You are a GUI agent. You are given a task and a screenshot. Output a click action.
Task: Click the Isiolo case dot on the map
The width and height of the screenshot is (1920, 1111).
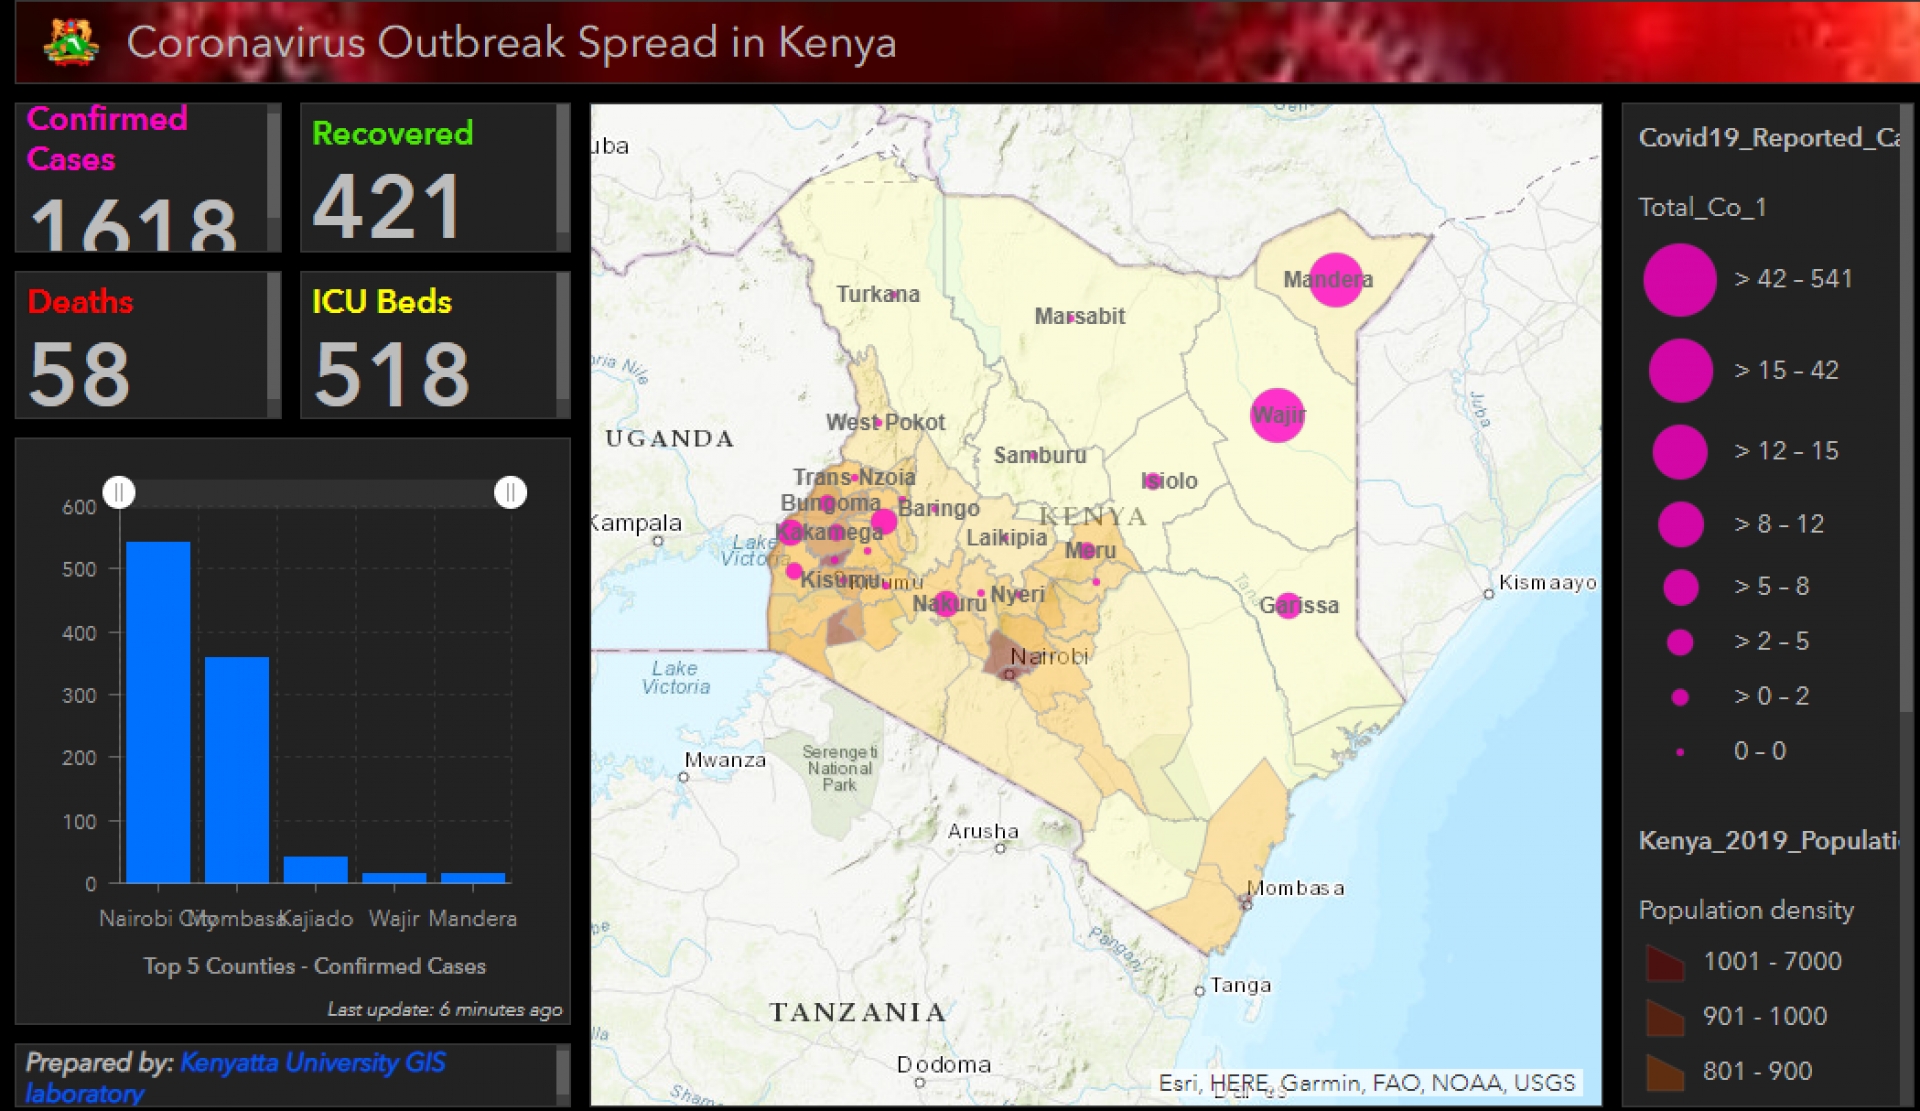pos(1152,481)
